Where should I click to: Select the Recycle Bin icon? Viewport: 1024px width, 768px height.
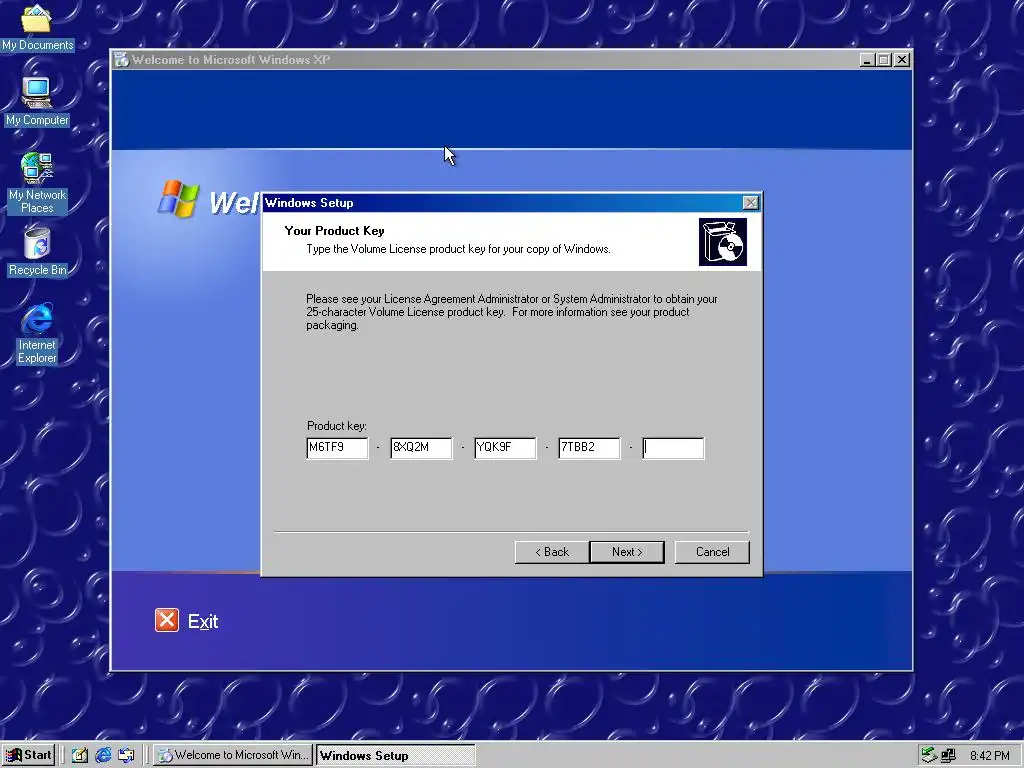(x=37, y=251)
